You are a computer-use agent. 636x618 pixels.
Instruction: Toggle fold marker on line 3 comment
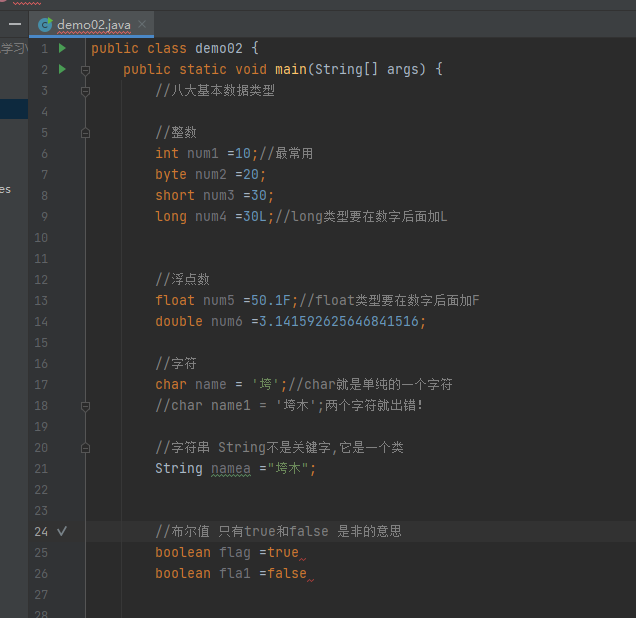(x=85, y=91)
